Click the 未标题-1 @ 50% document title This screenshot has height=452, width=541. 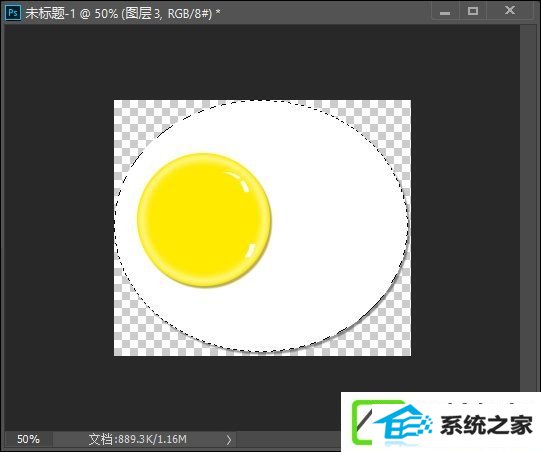point(71,13)
